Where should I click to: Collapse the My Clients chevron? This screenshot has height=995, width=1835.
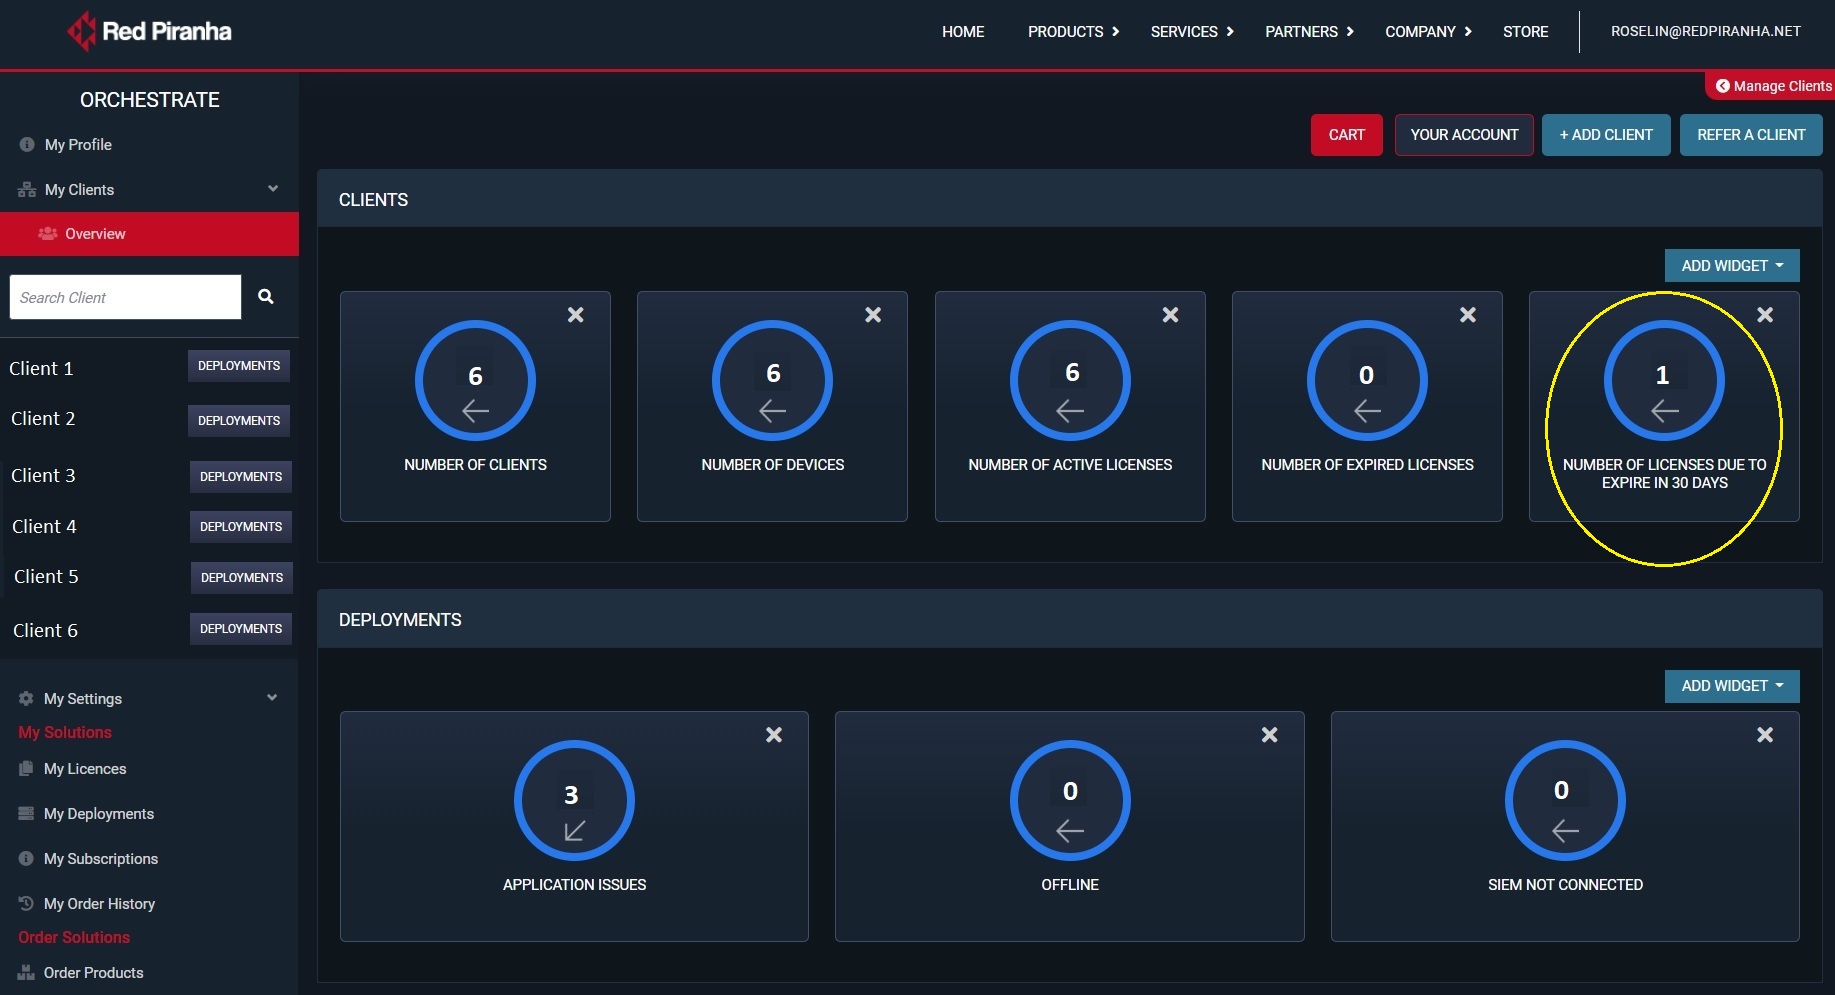point(273,189)
